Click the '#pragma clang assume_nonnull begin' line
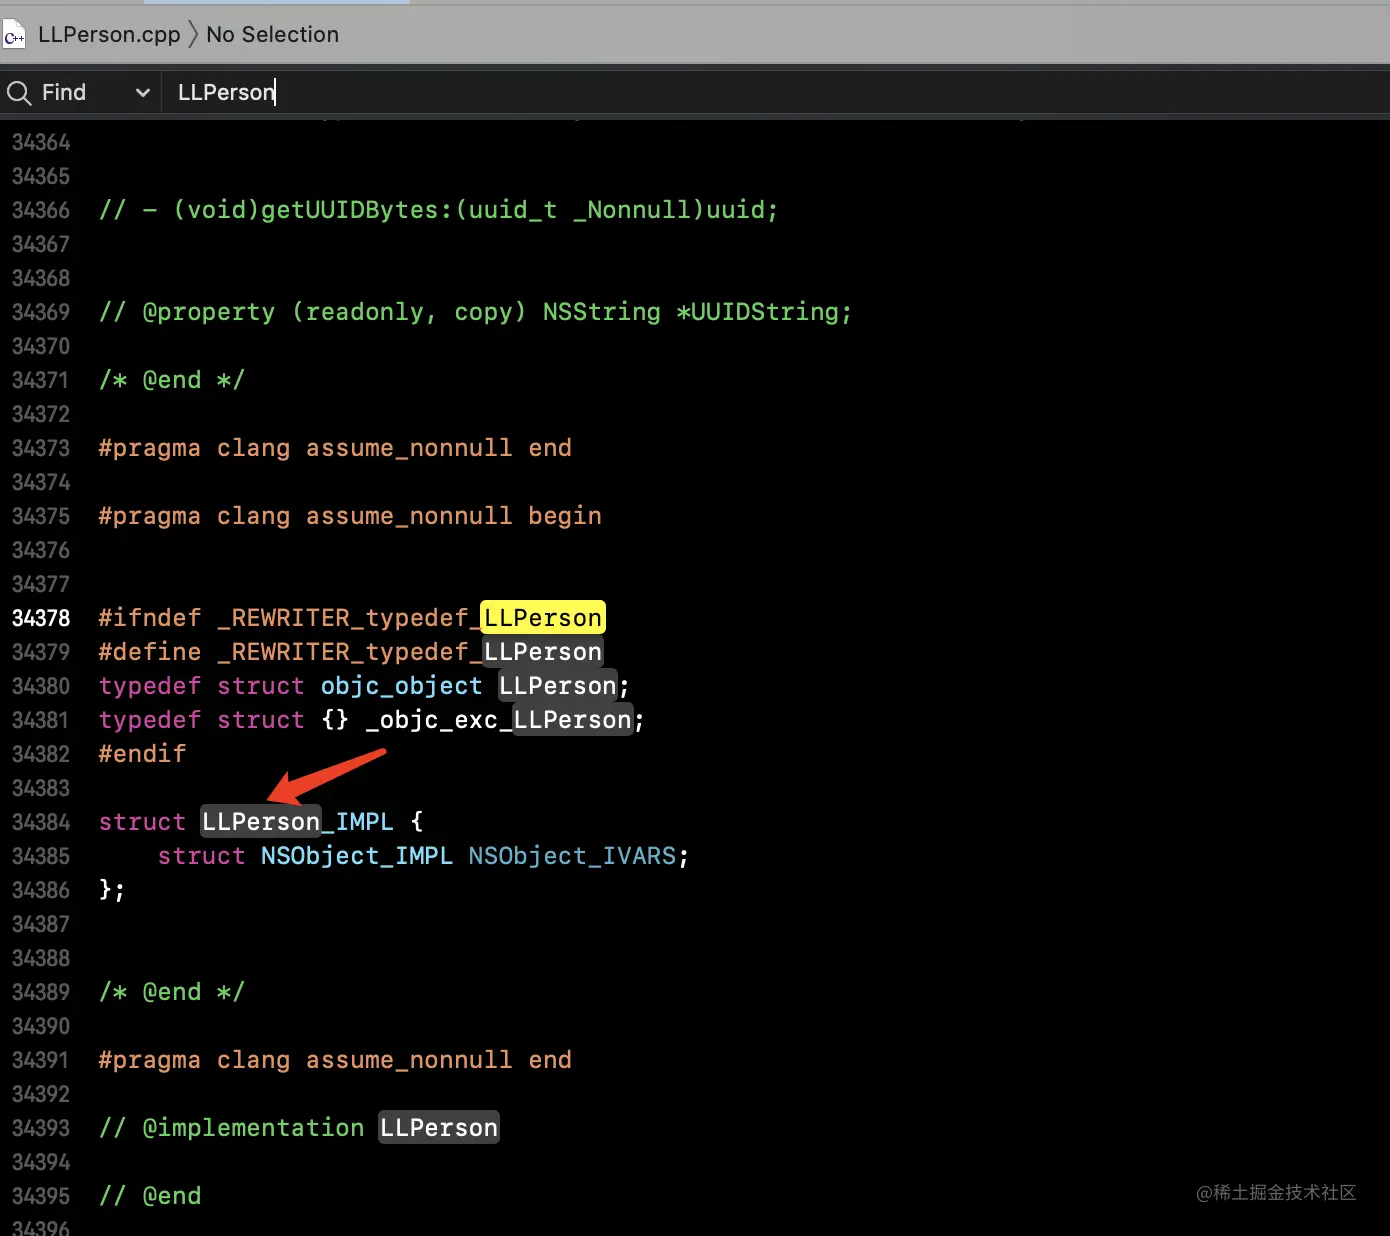Image resolution: width=1390 pixels, height=1236 pixels. (x=350, y=516)
